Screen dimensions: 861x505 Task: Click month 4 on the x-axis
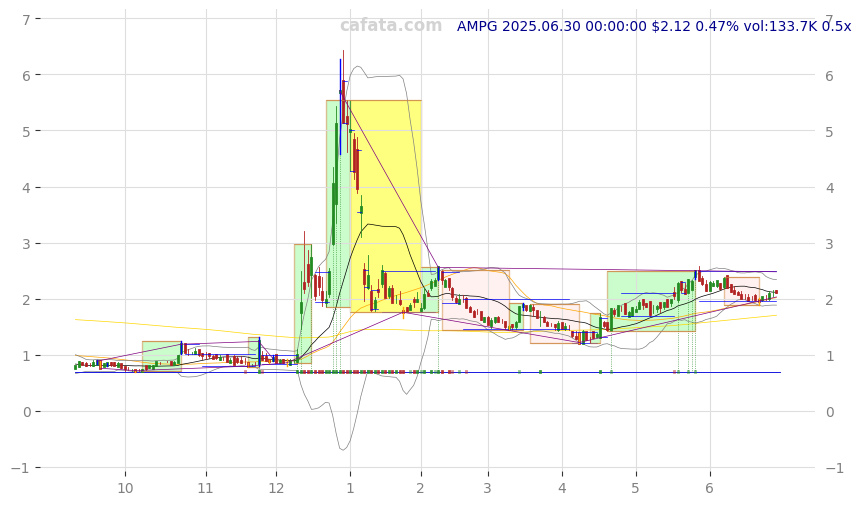pyautogui.click(x=562, y=489)
